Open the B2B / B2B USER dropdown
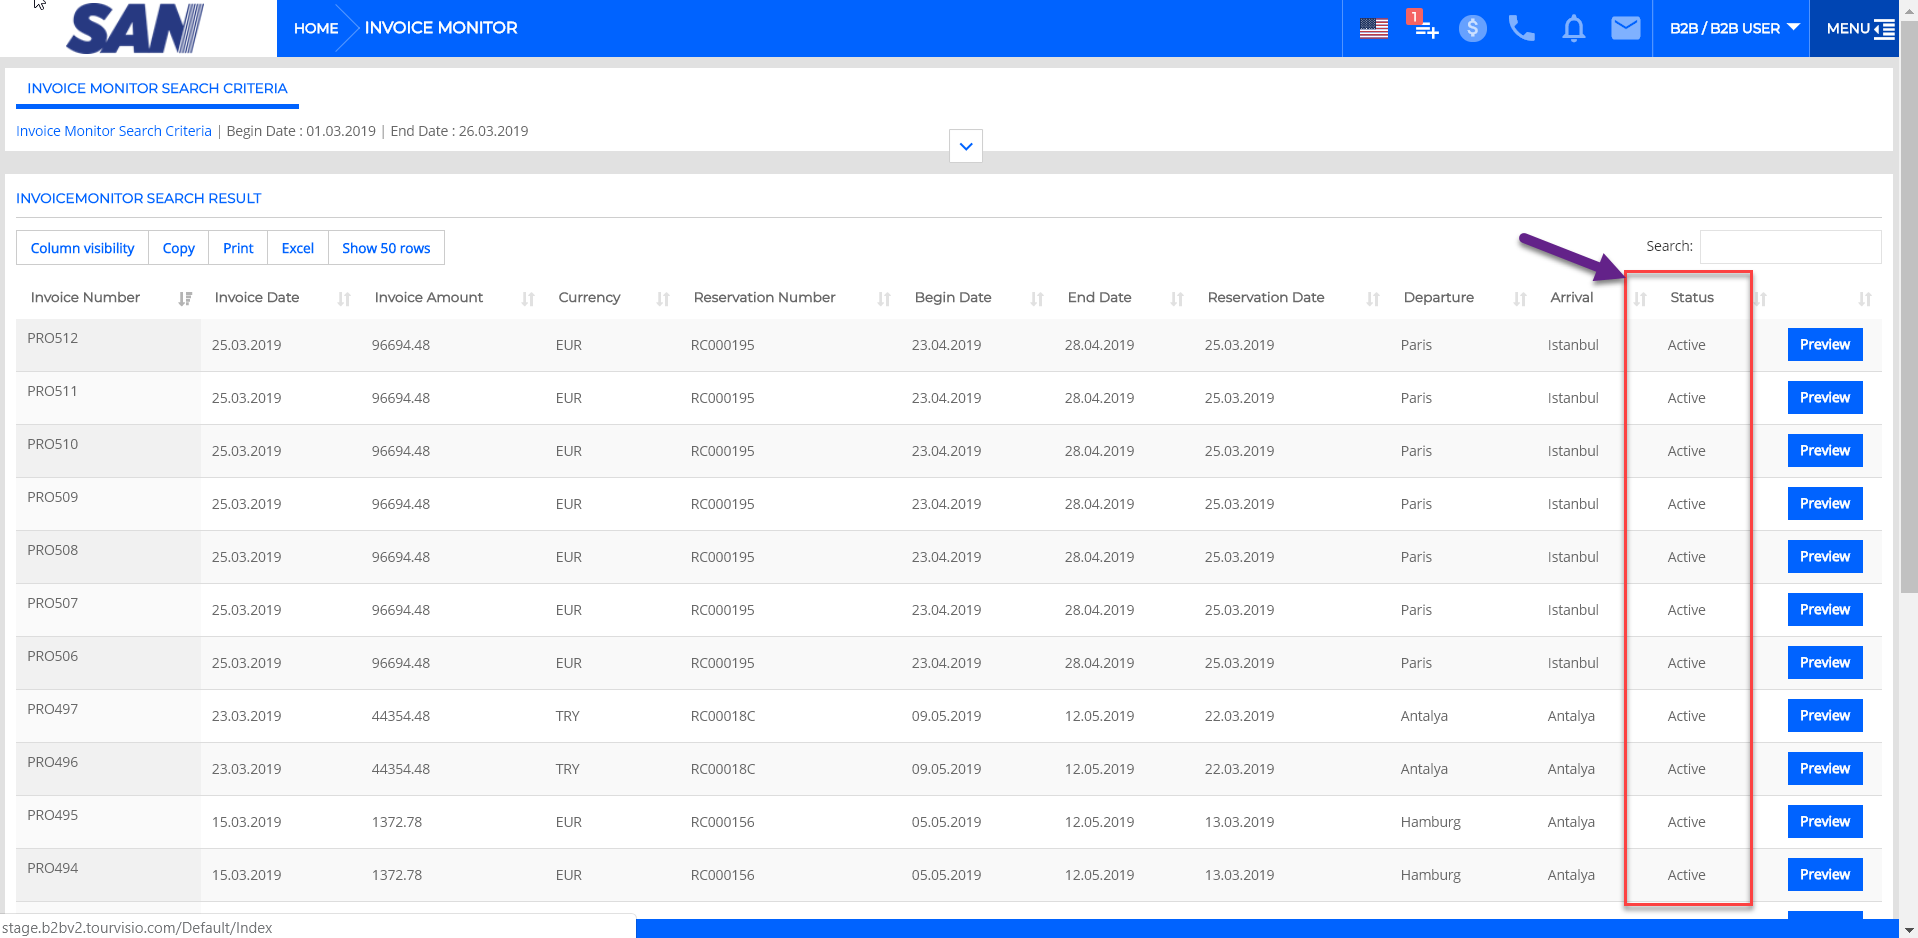 click(x=1733, y=29)
